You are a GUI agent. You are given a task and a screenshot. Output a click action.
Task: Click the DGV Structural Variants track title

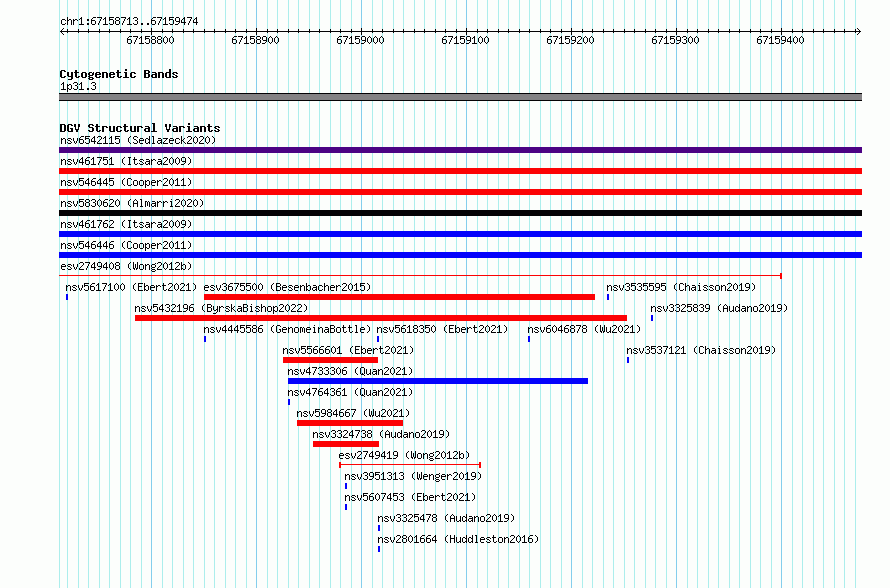(140, 128)
